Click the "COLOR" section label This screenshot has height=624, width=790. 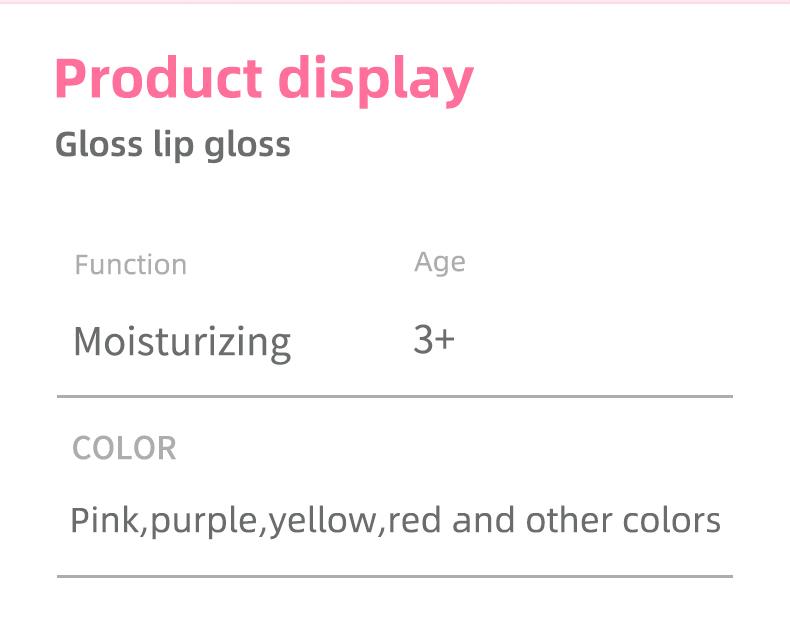click(x=125, y=448)
